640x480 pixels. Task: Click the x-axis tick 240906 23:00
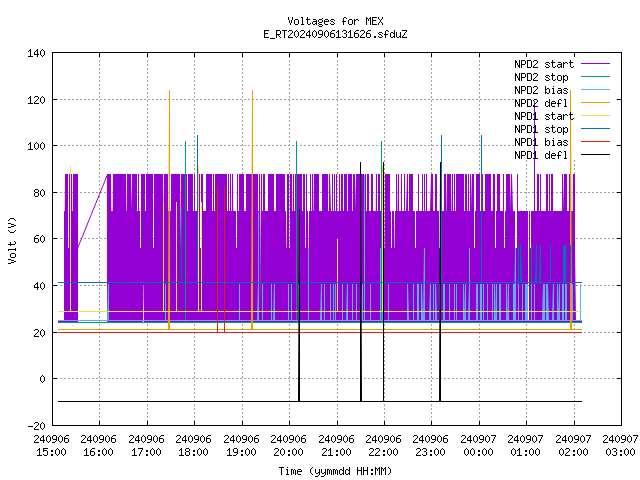[x=431, y=446]
